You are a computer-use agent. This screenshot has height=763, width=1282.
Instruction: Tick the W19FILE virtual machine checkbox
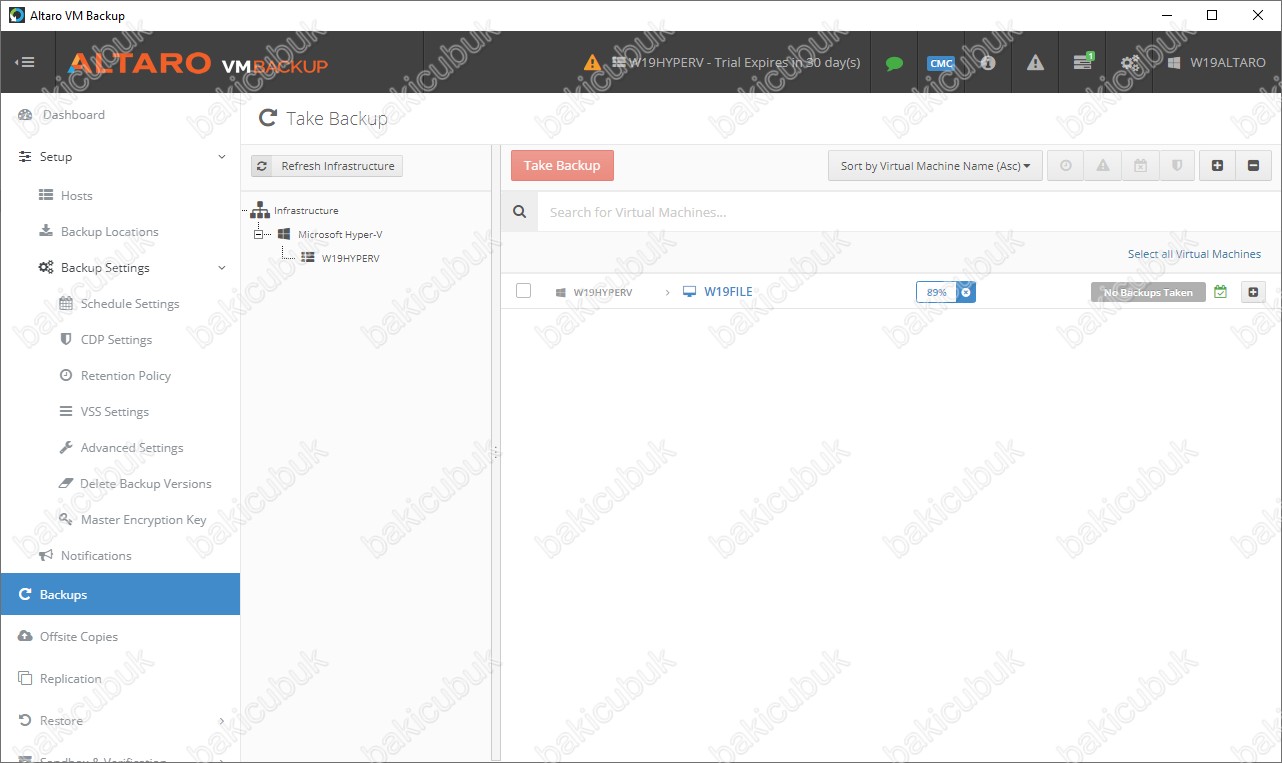click(523, 291)
